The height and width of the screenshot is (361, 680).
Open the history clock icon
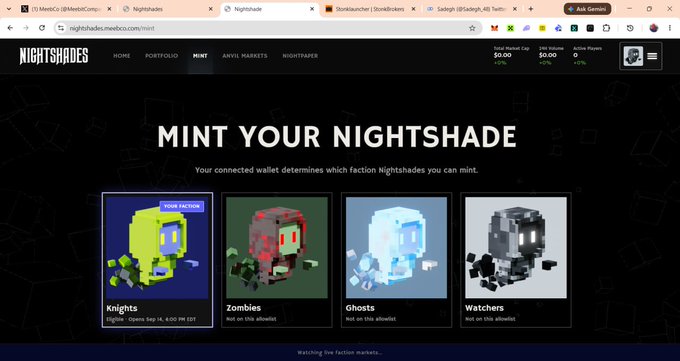click(x=630, y=28)
